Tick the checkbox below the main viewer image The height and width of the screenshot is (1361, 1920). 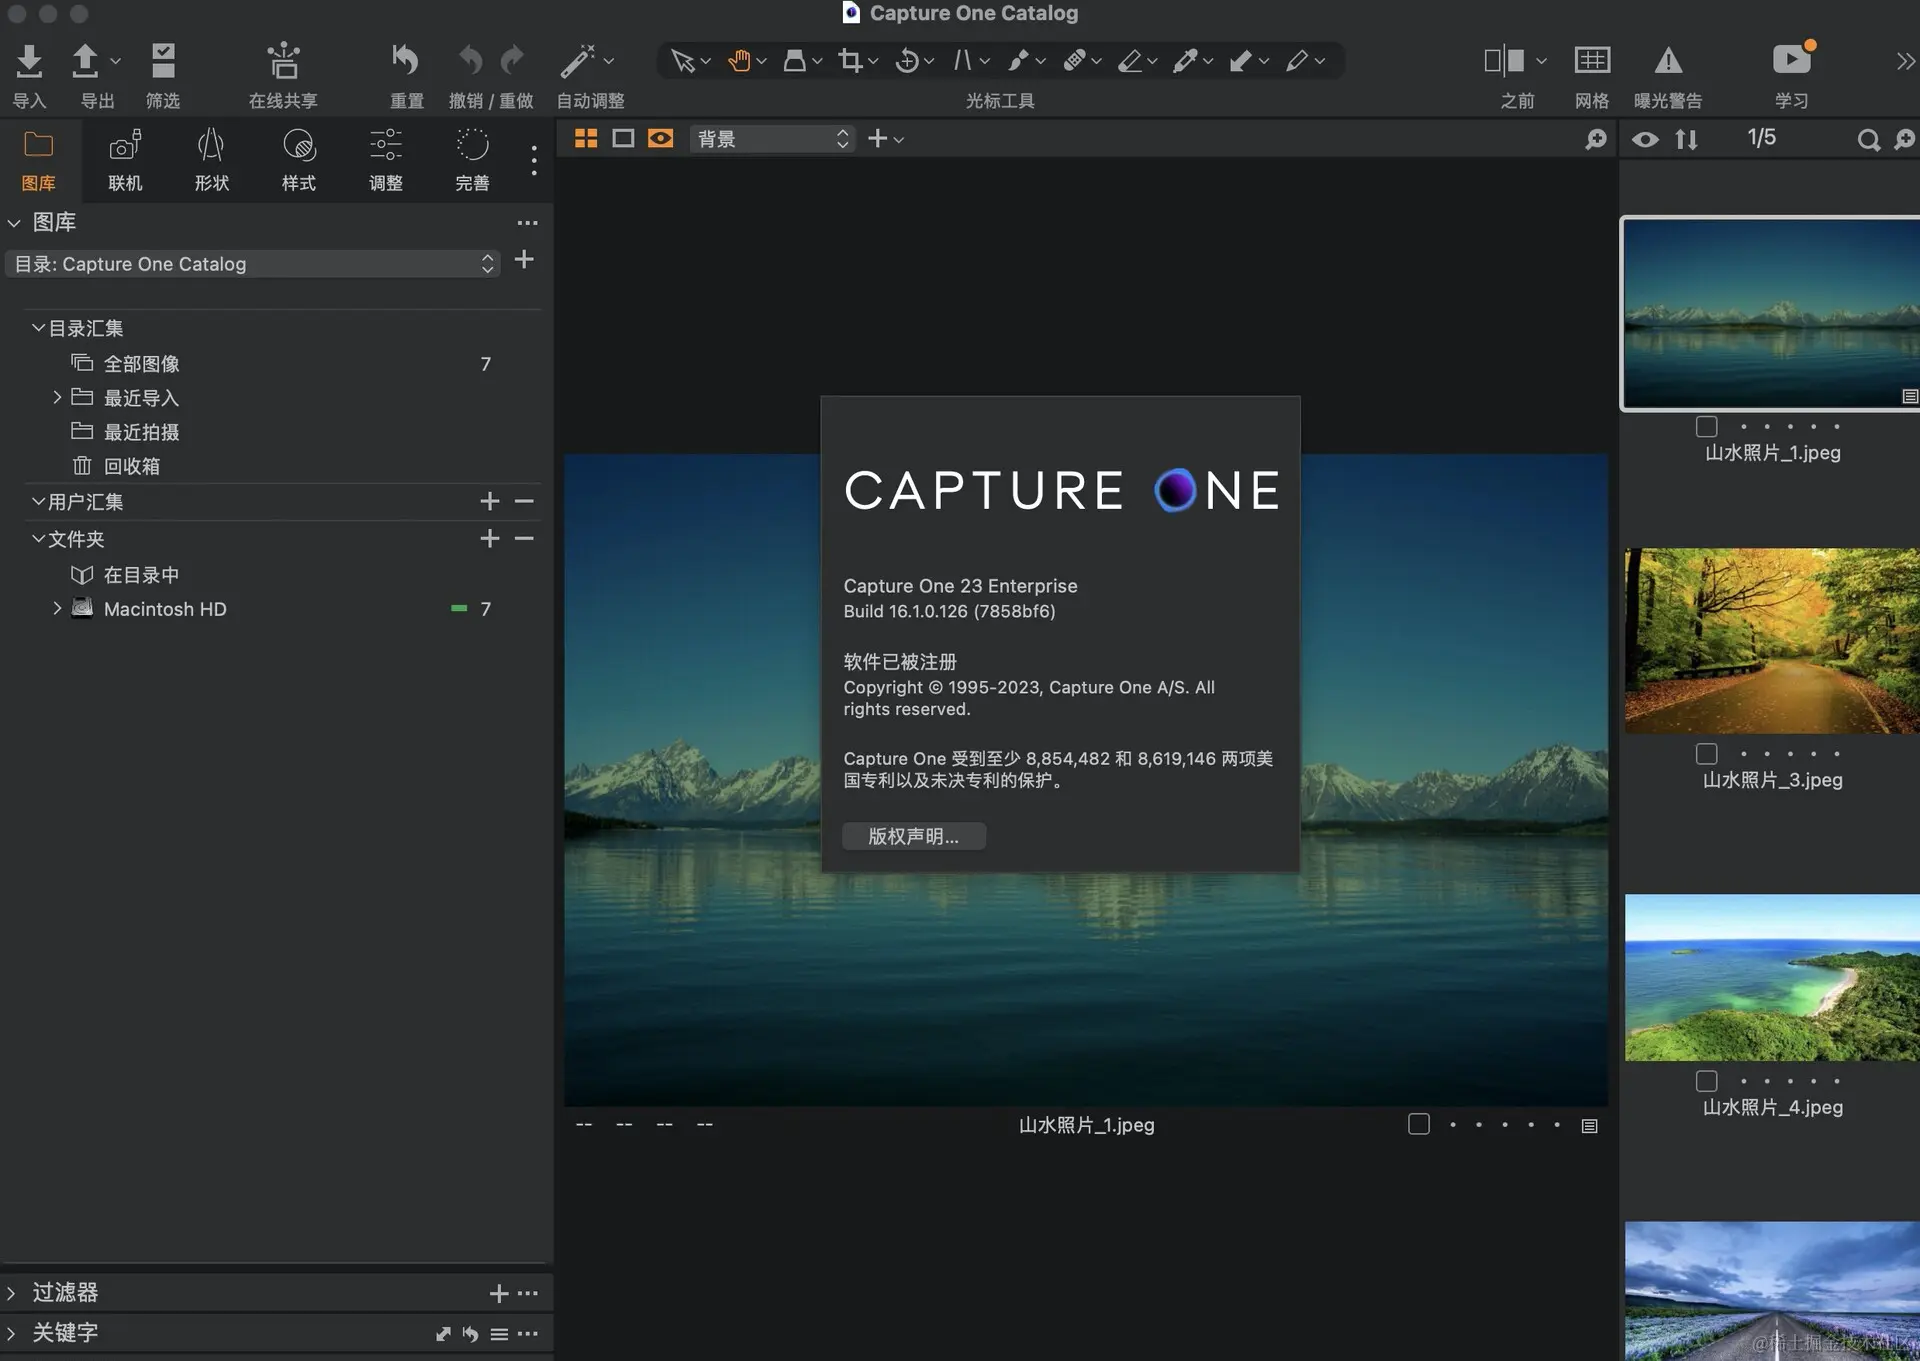(x=1418, y=1124)
